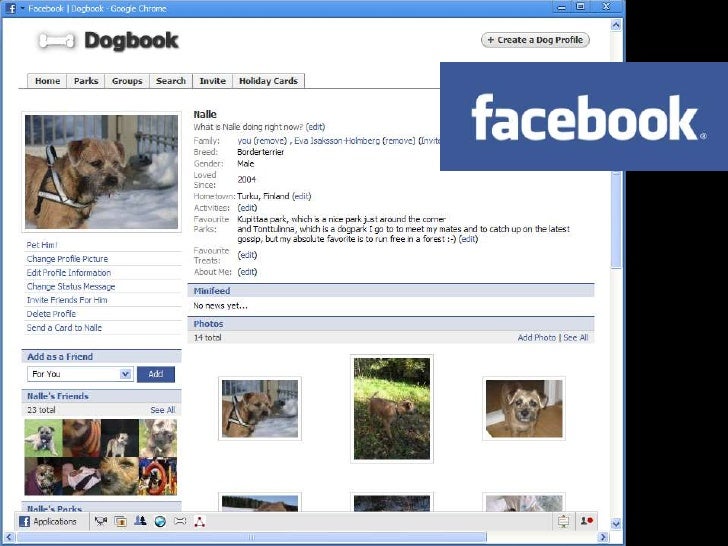Remove yourself from Nalle's family

pos(270,141)
